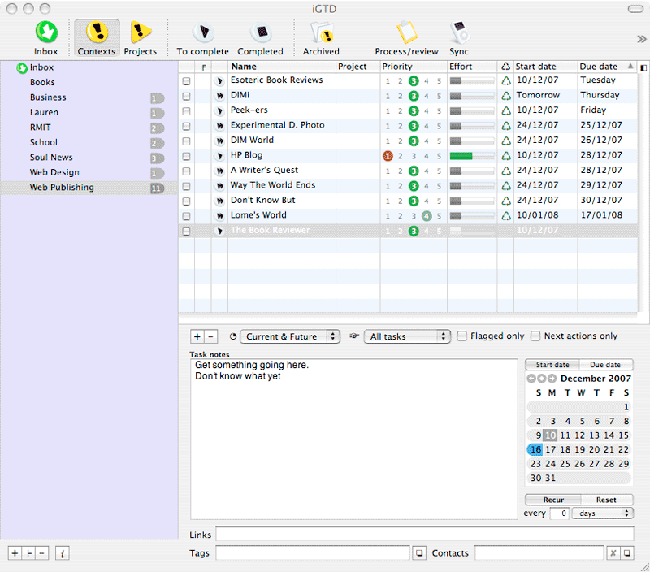This screenshot has height=572, width=650.
Task: Switch to Contexts view in toolbar
Action: (x=97, y=35)
